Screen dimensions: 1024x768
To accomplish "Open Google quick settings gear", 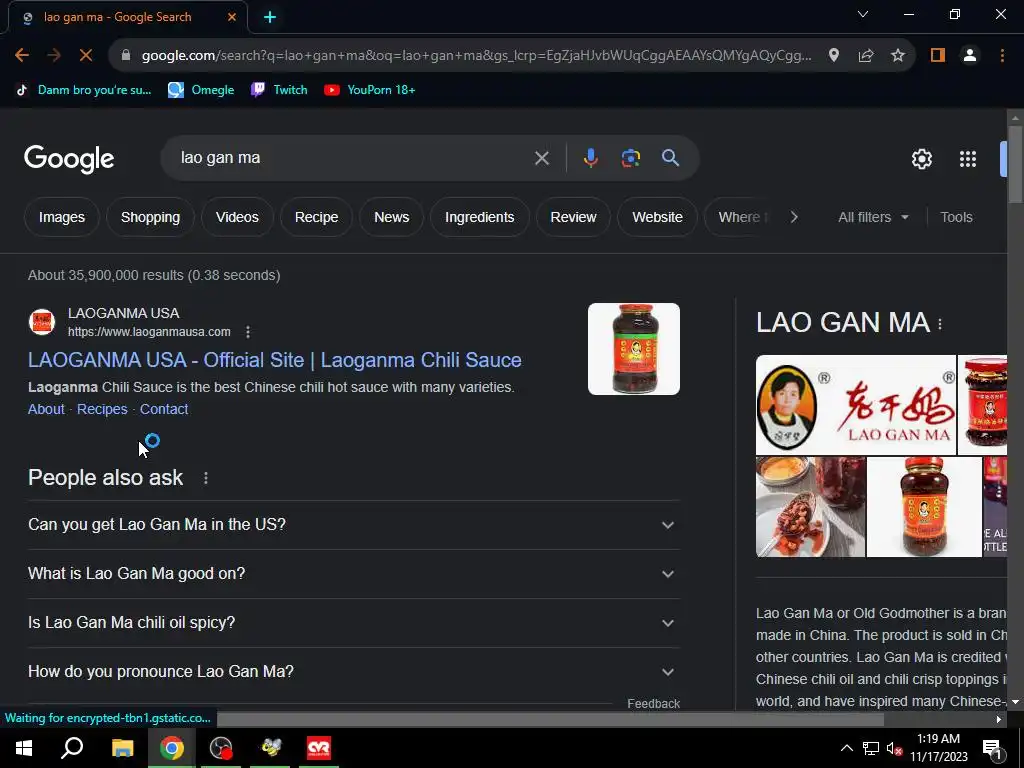I will 921,159.
